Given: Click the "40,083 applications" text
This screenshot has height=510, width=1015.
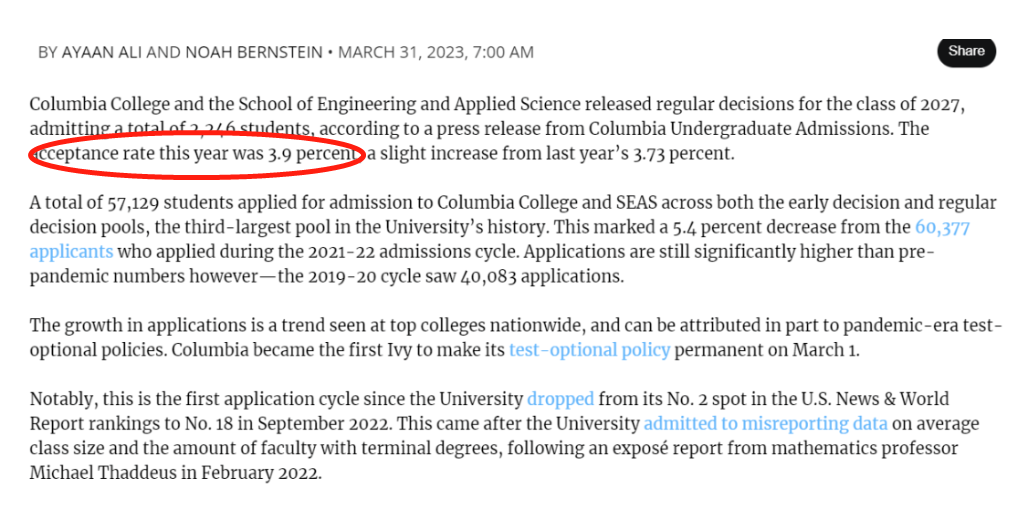Looking at the screenshot, I should (x=545, y=276).
